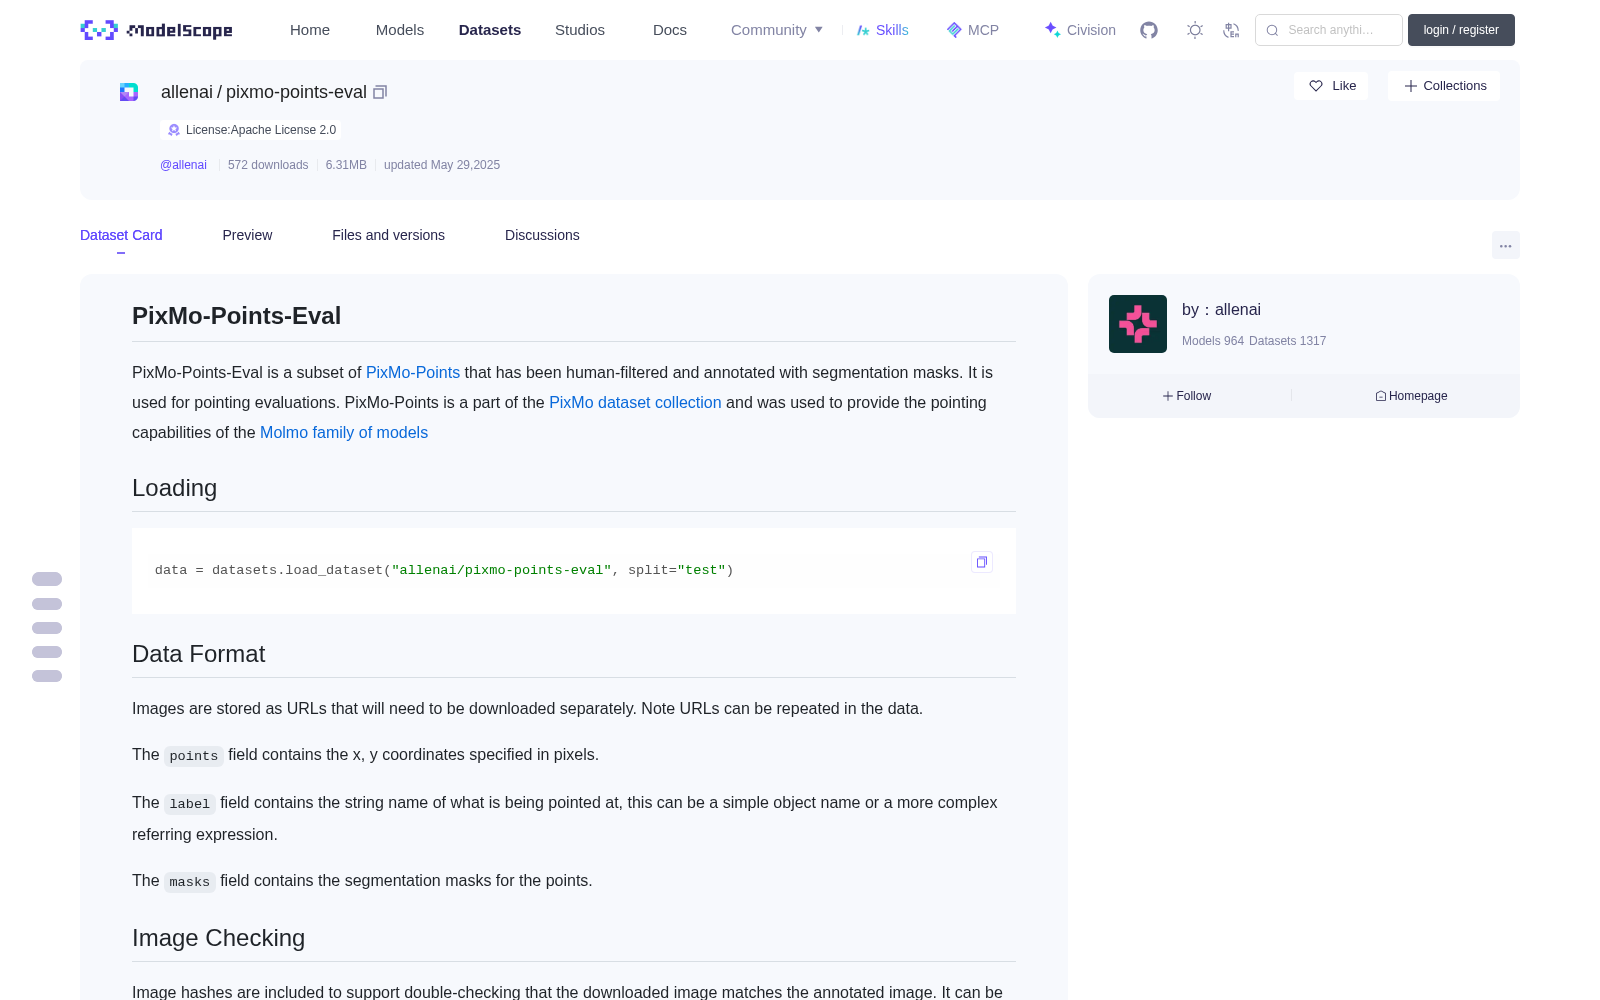1600x1000 pixels.
Task: Open the GitHub icon link
Action: pos(1149,30)
